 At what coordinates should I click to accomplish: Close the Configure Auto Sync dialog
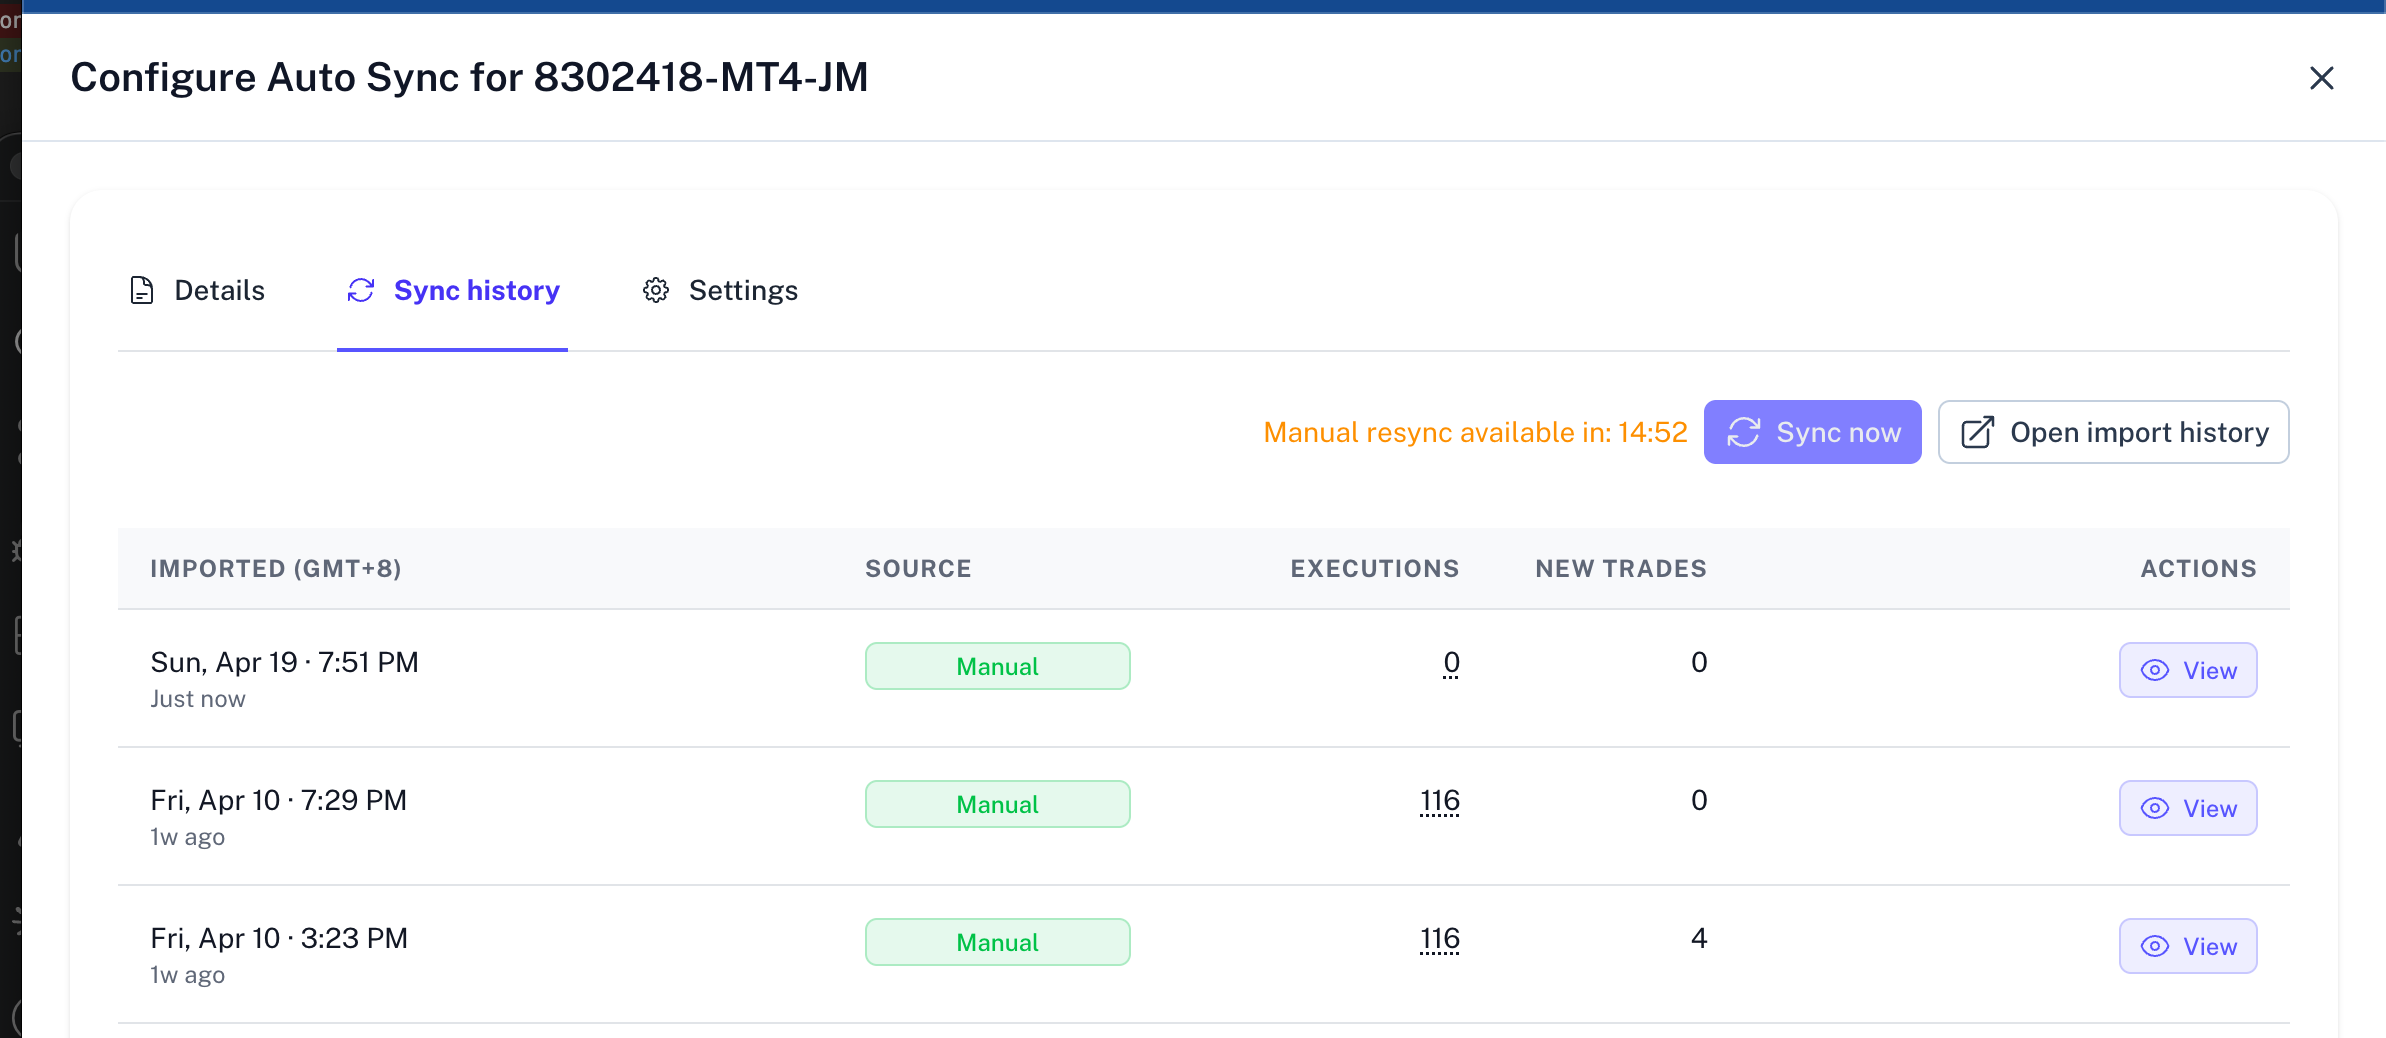pyautogui.click(x=2321, y=78)
